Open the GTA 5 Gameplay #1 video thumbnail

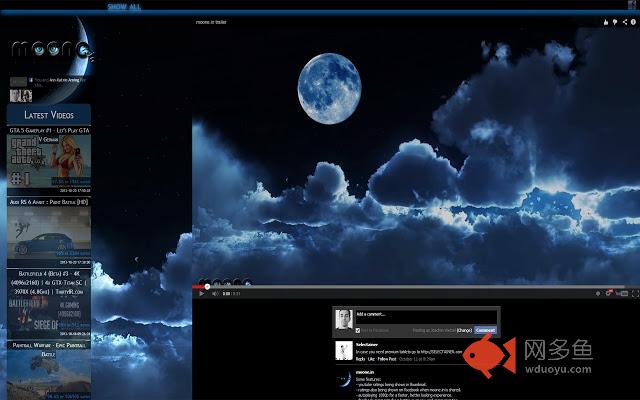point(48,160)
